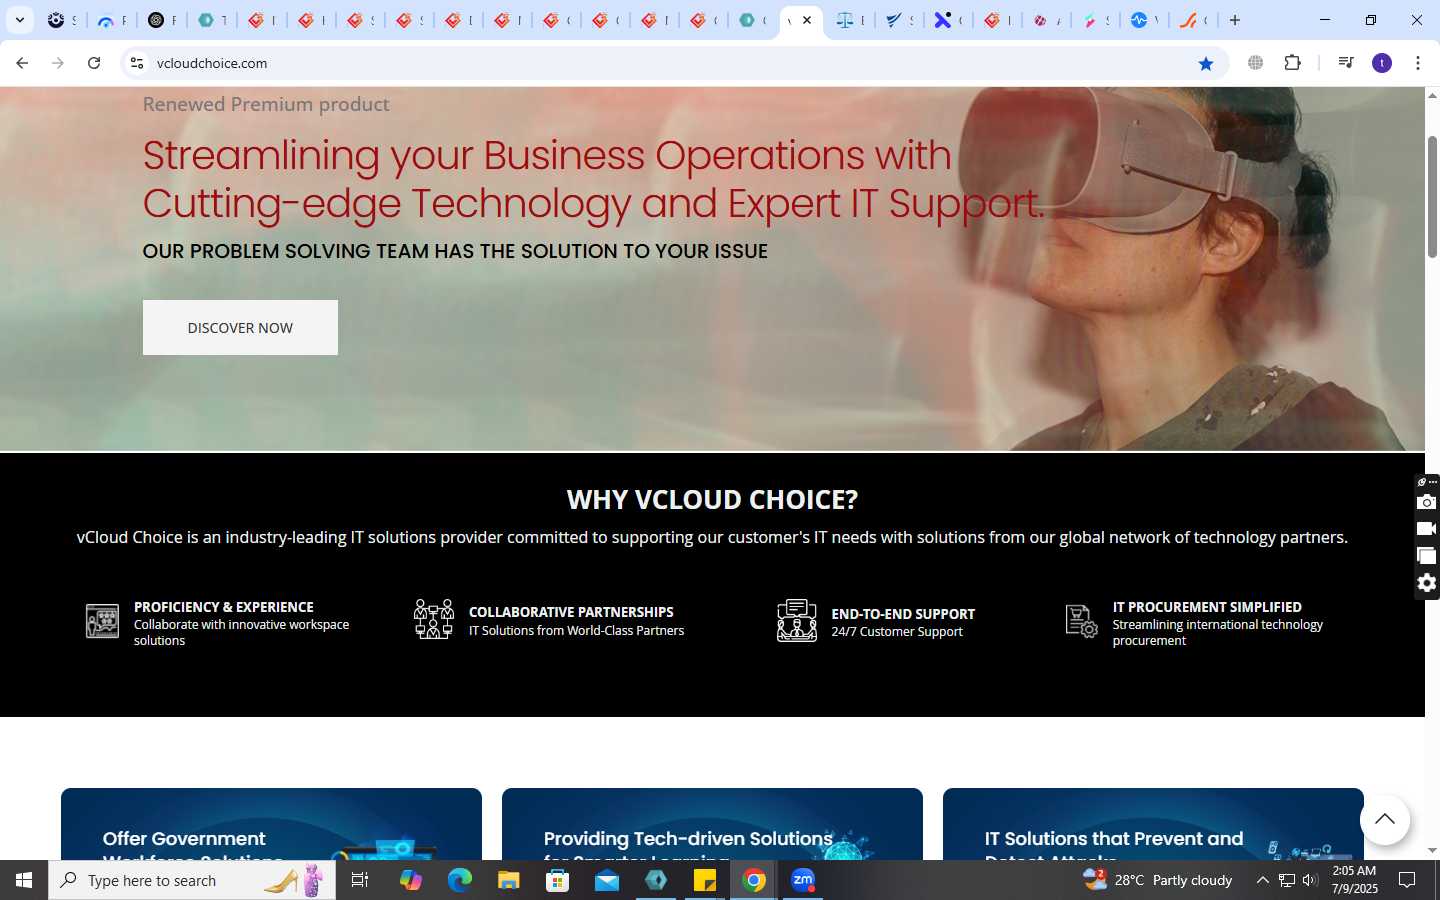Reload the current page
This screenshot has height=900, width=1440.
[x=94, y=63]
